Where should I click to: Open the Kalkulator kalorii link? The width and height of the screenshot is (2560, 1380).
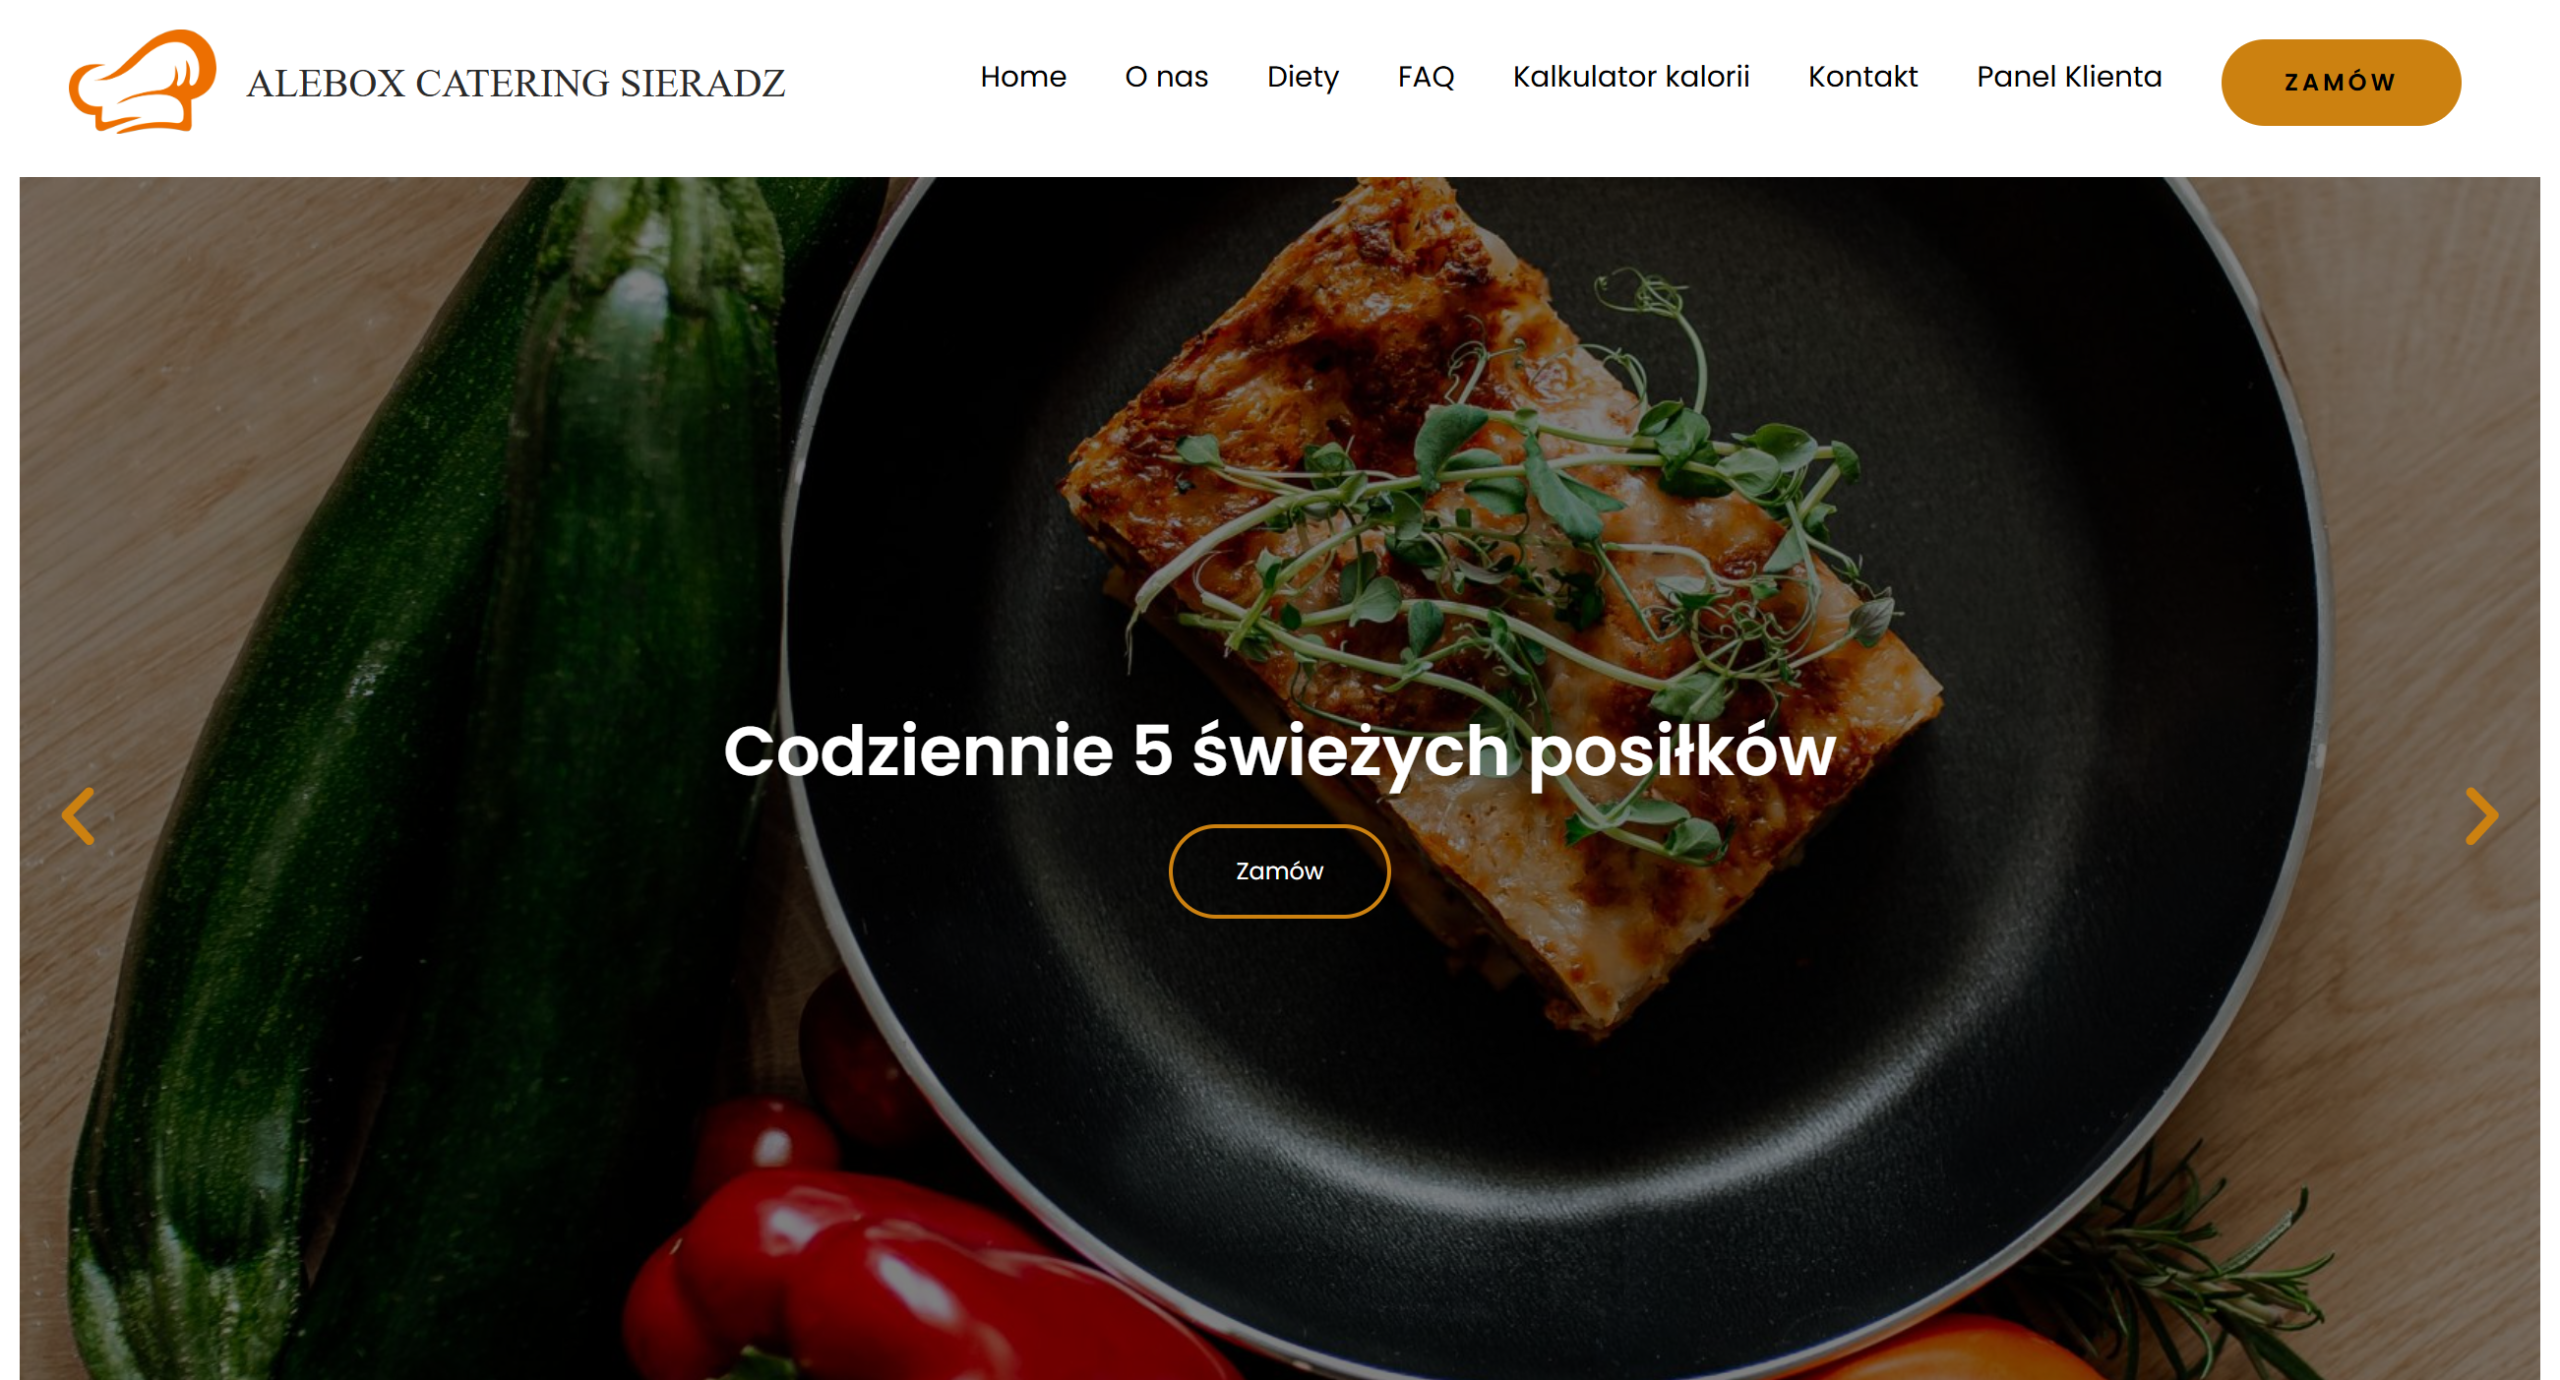[1630, 77]
